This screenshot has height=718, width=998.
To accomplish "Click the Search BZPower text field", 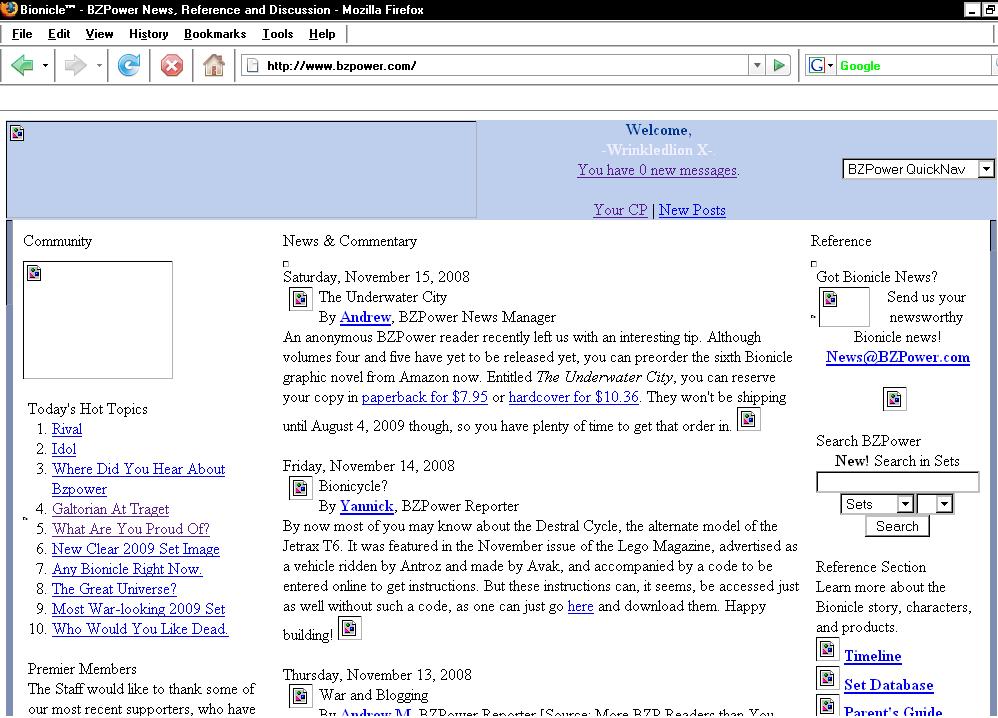I will coord(897,482).
